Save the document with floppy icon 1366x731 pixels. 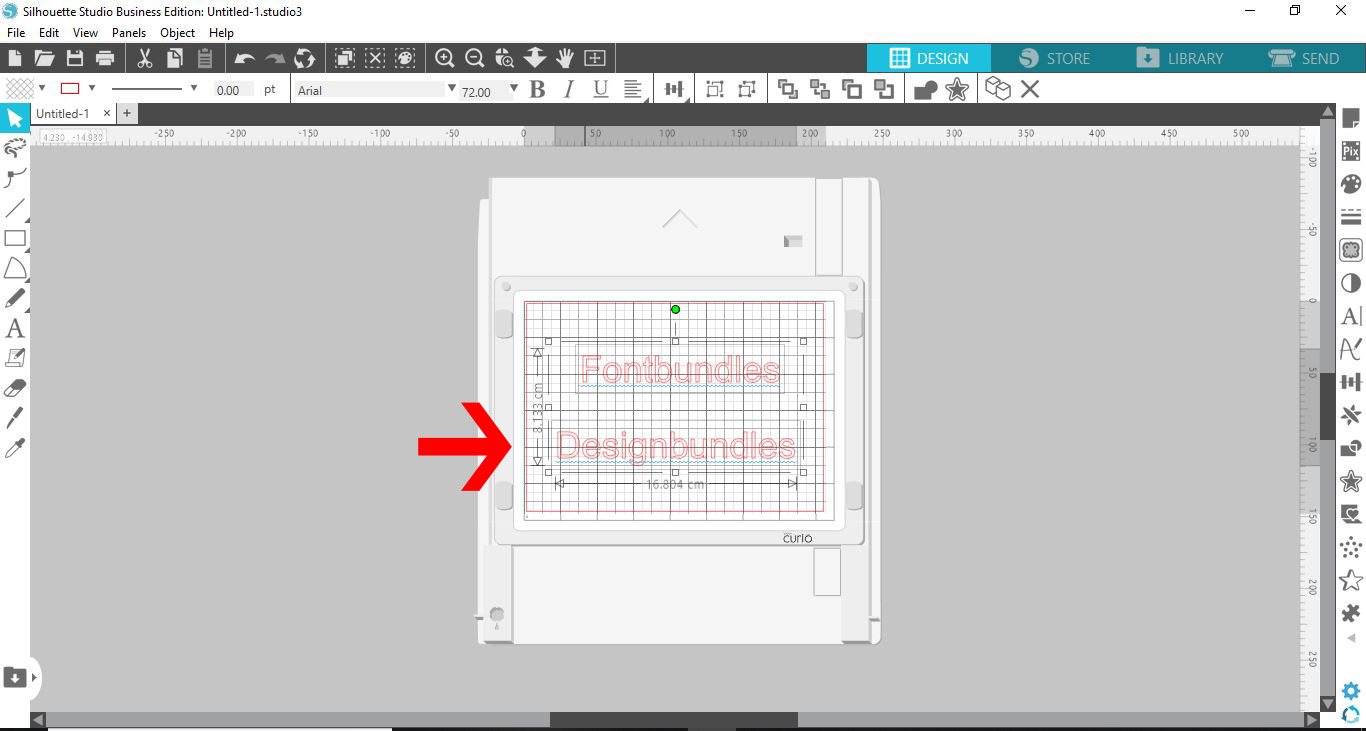click(x=74, y=58)
